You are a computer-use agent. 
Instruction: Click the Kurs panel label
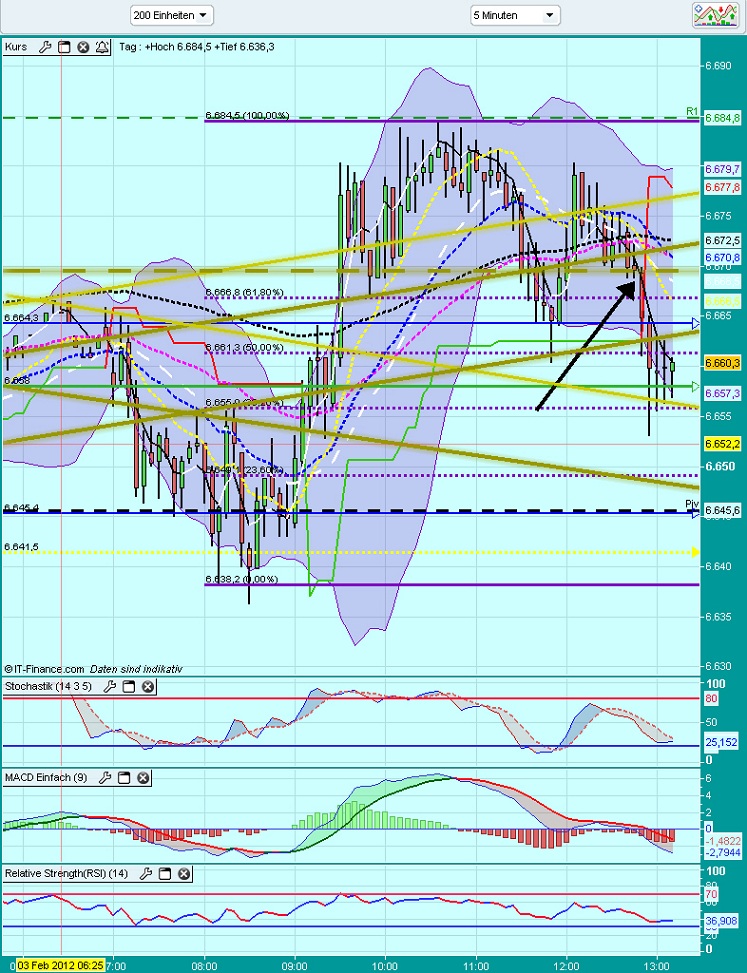coord(16,47)
